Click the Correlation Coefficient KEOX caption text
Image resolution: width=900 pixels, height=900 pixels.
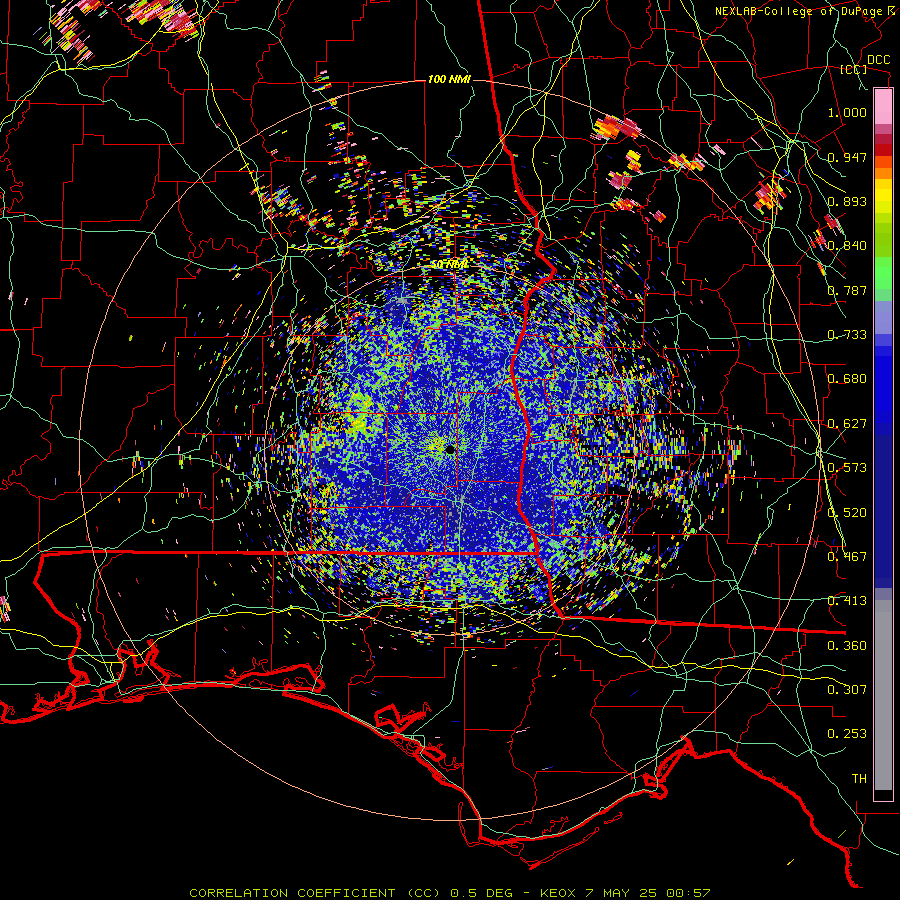pyautogui.click(x=450, y=893)
